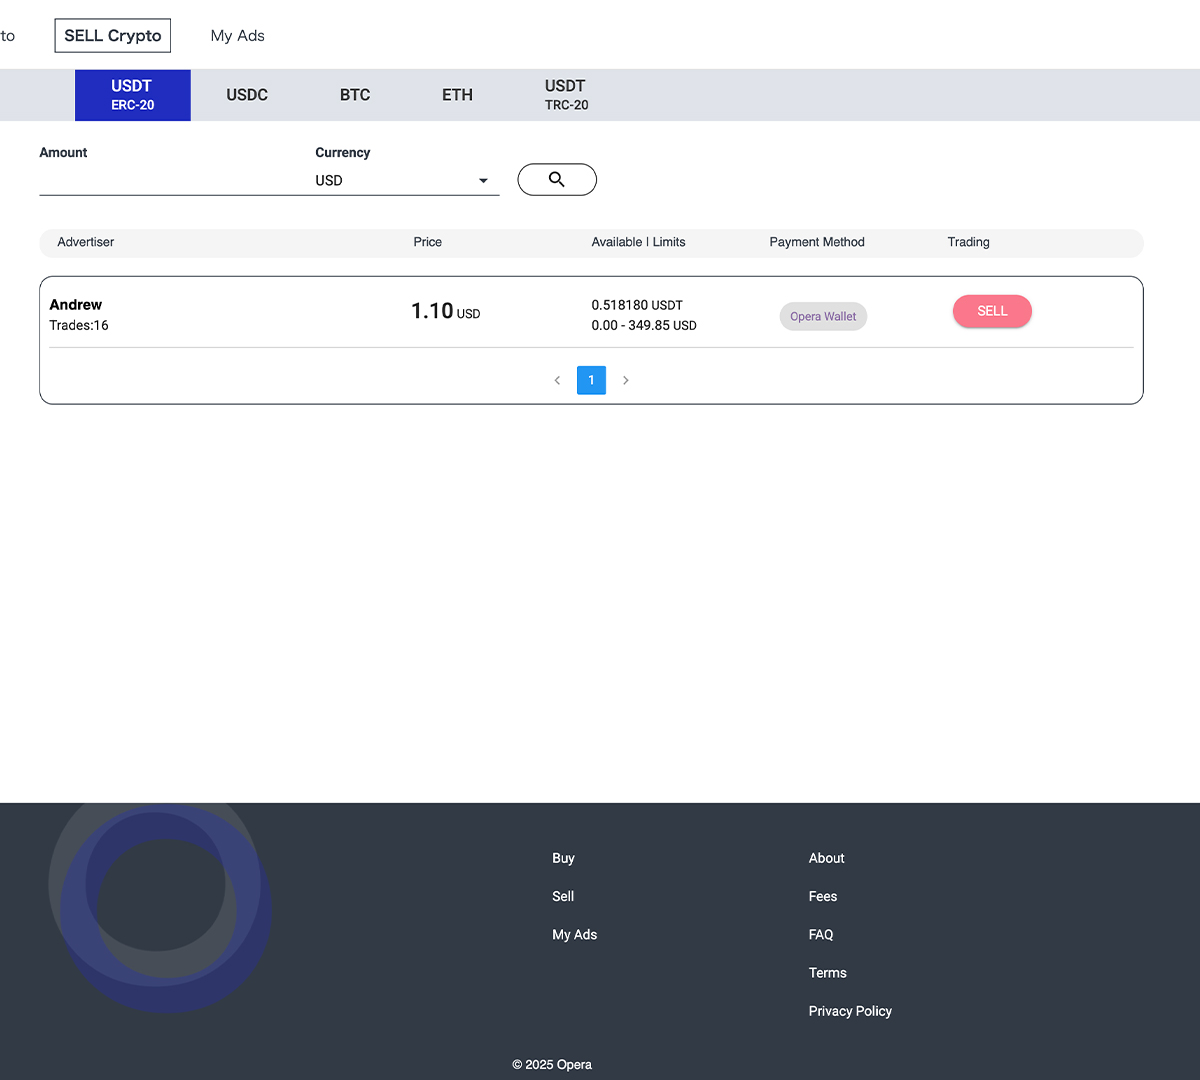Switch to the BTC tab
The height and width of the screenshot is (1080, 1200).
(x=355, y=95)
